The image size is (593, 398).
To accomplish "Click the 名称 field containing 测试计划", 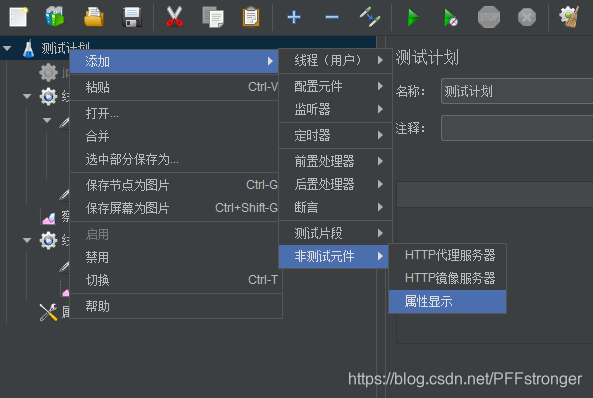I will 517,91.
